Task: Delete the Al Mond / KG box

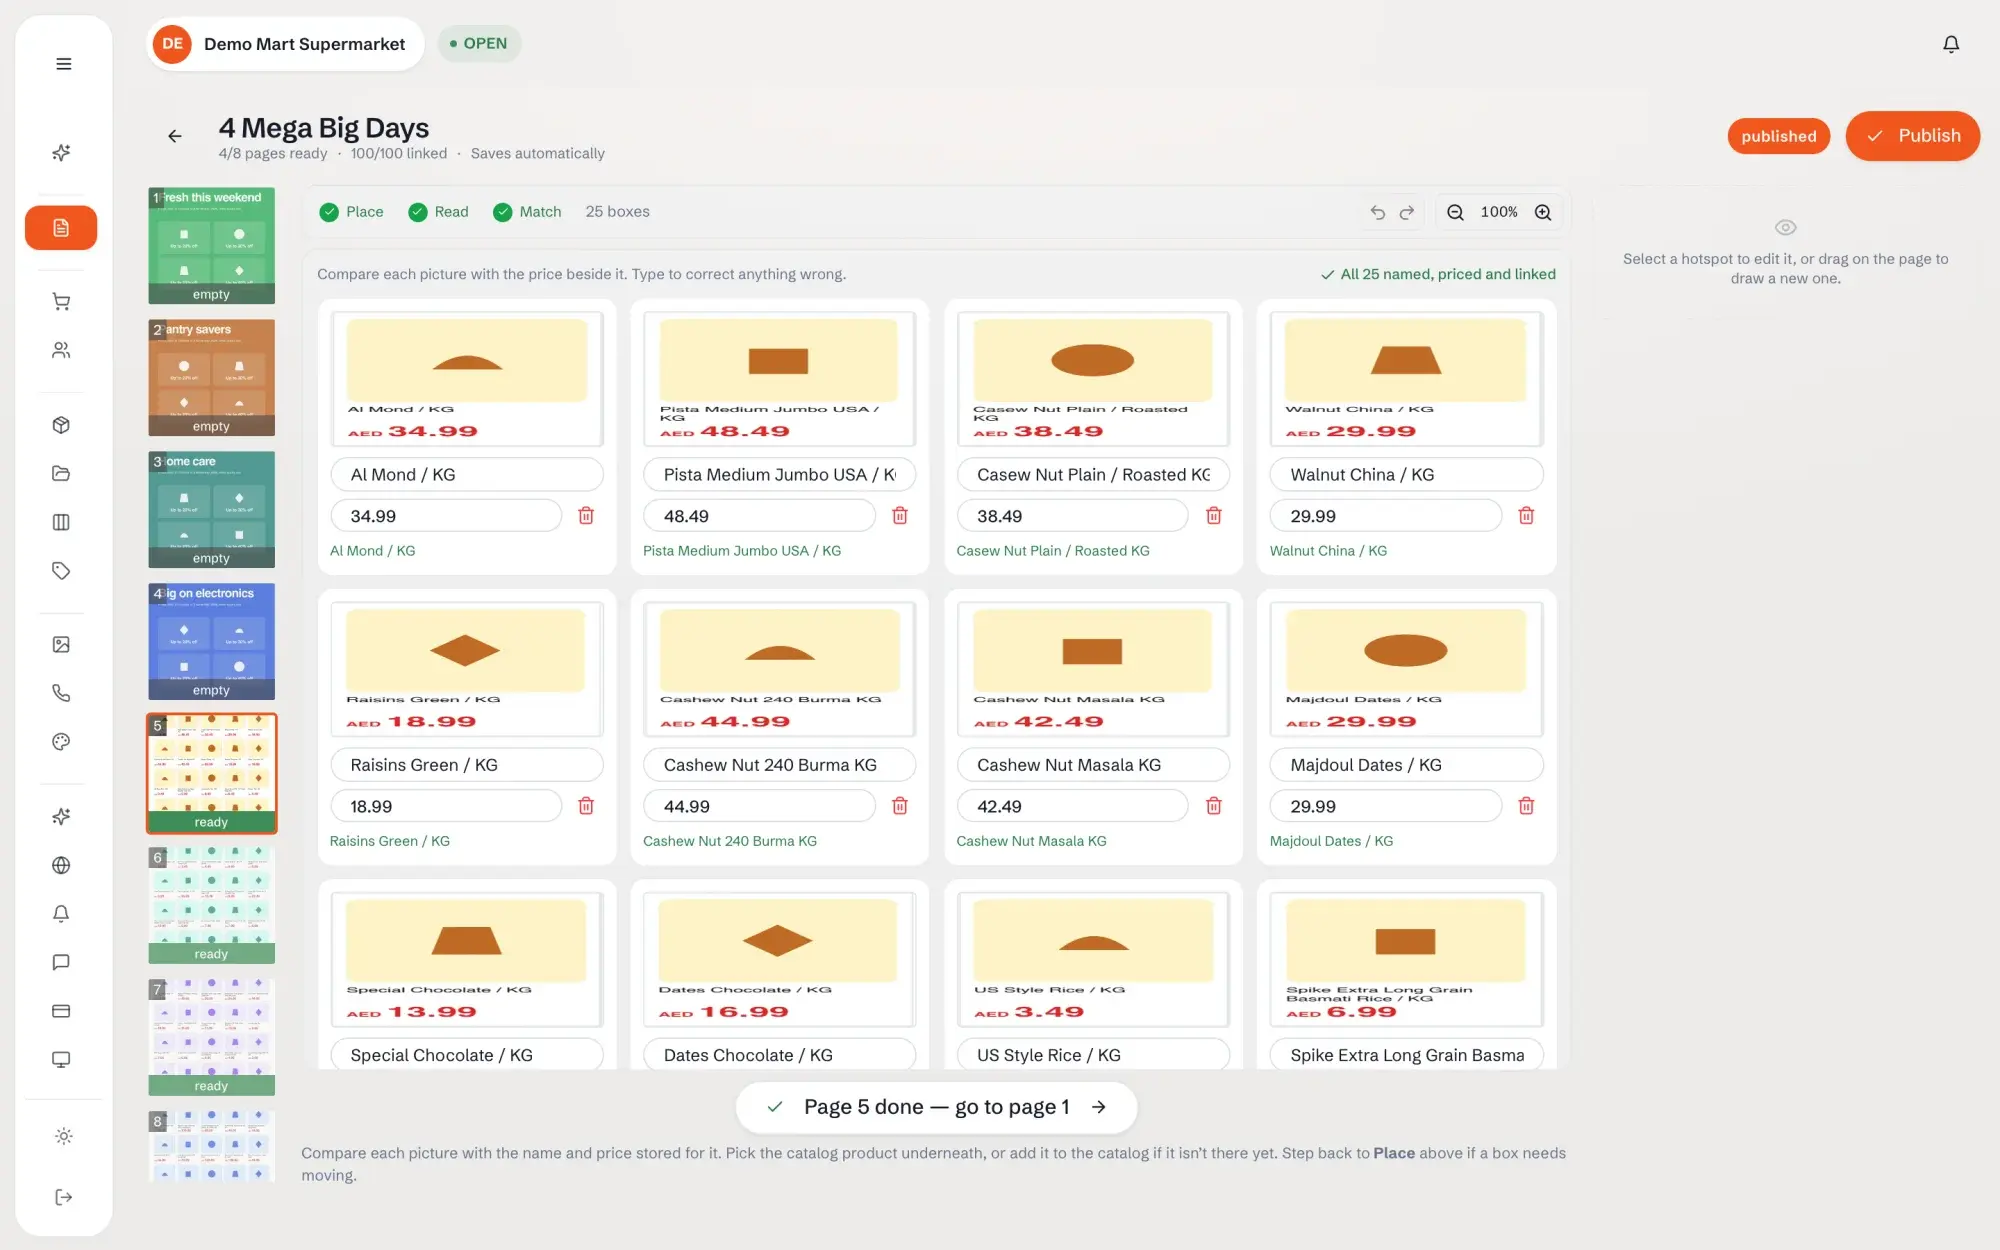Action: pyautogui.click(x=586, y=516)
